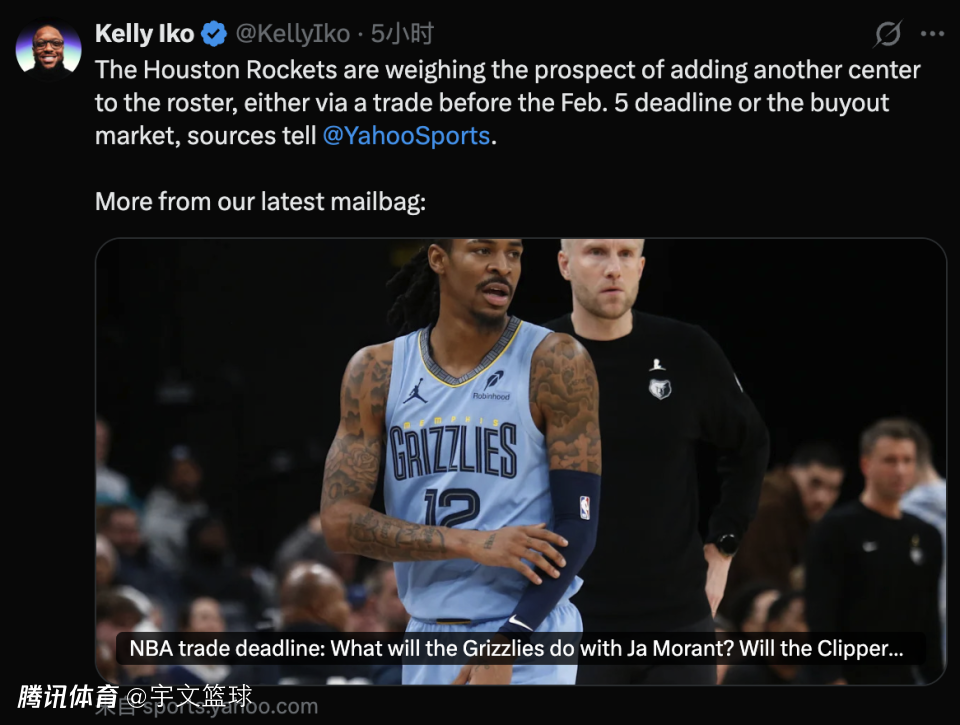
Task: Open the @KellyIko handle link
Action: pos(293,34)
